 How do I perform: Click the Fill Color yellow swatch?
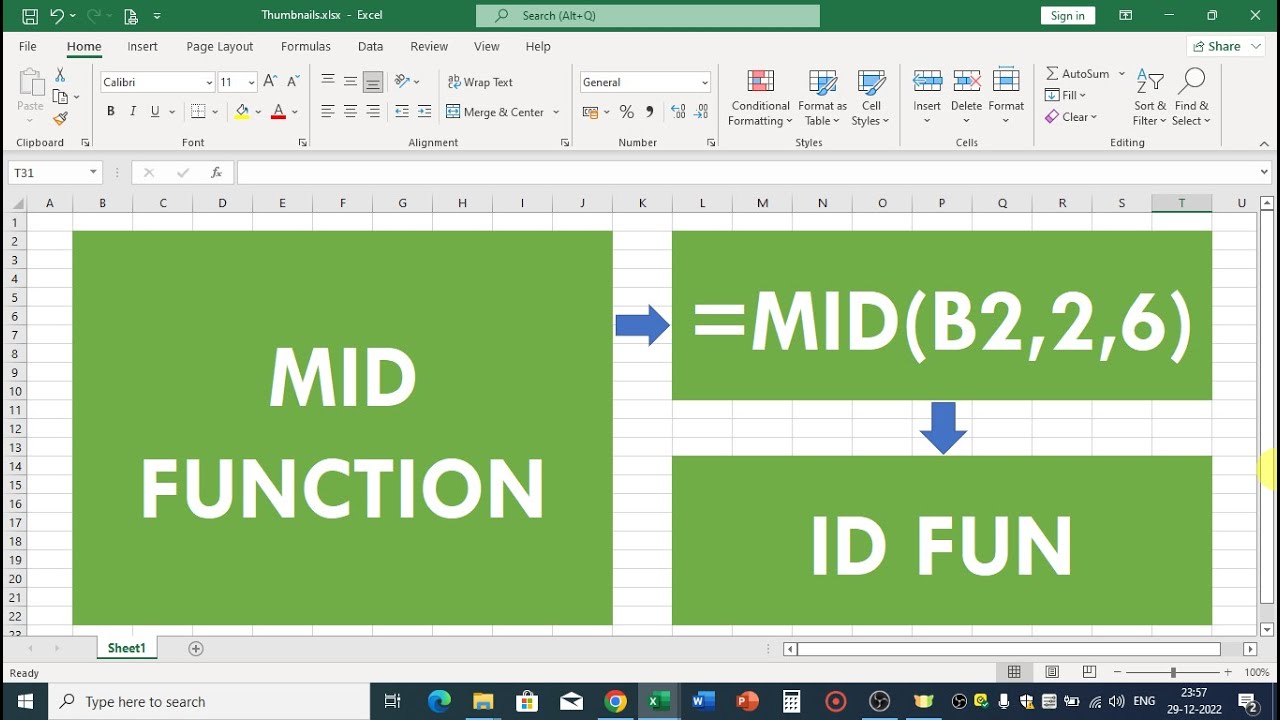[x=242, y=112]
